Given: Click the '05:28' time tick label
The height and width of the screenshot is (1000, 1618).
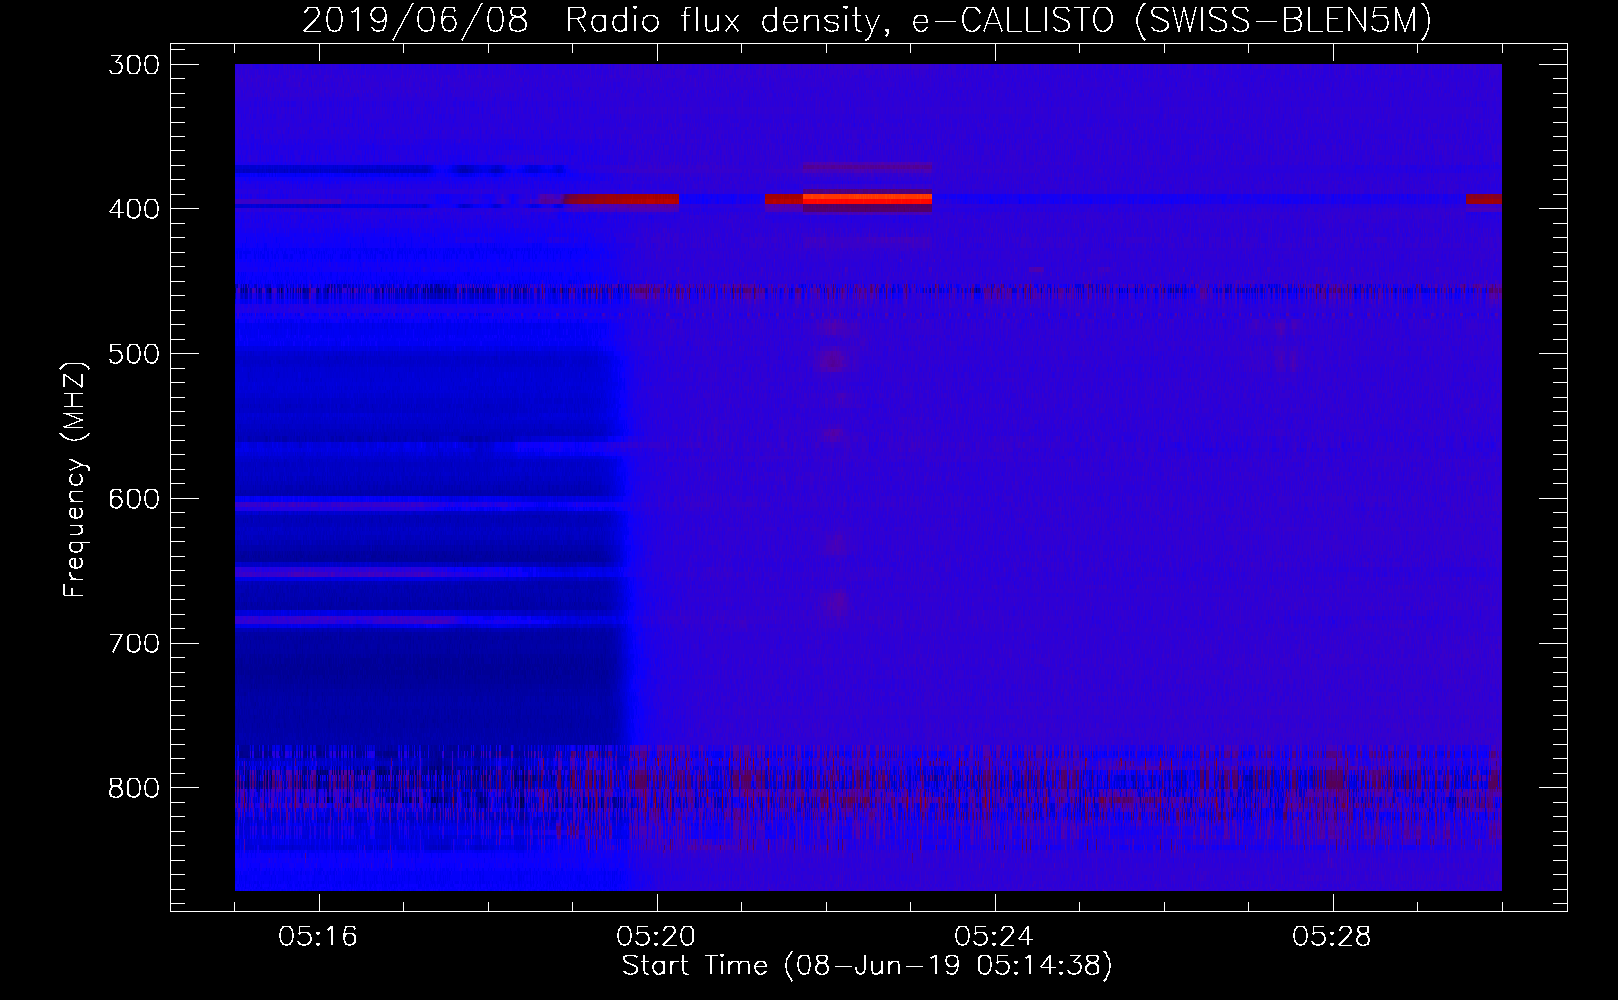Looking at the screenshot, I should 1332,937.
